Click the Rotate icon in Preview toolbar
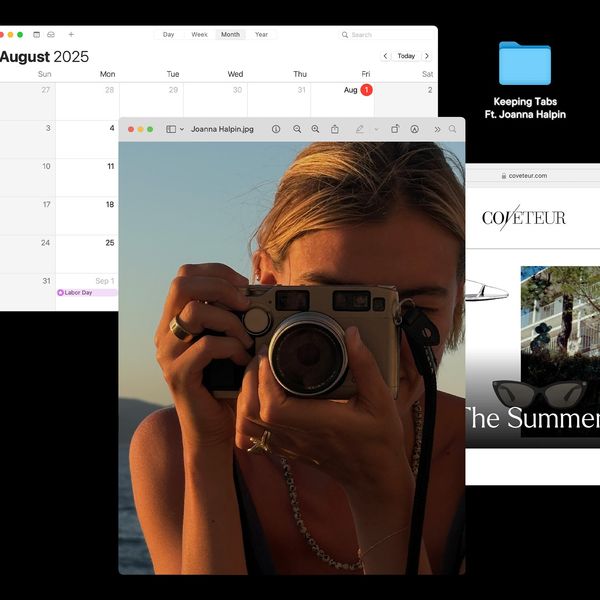Image resolution: width=600 pixels, height=600 pixels. (395, 129)
